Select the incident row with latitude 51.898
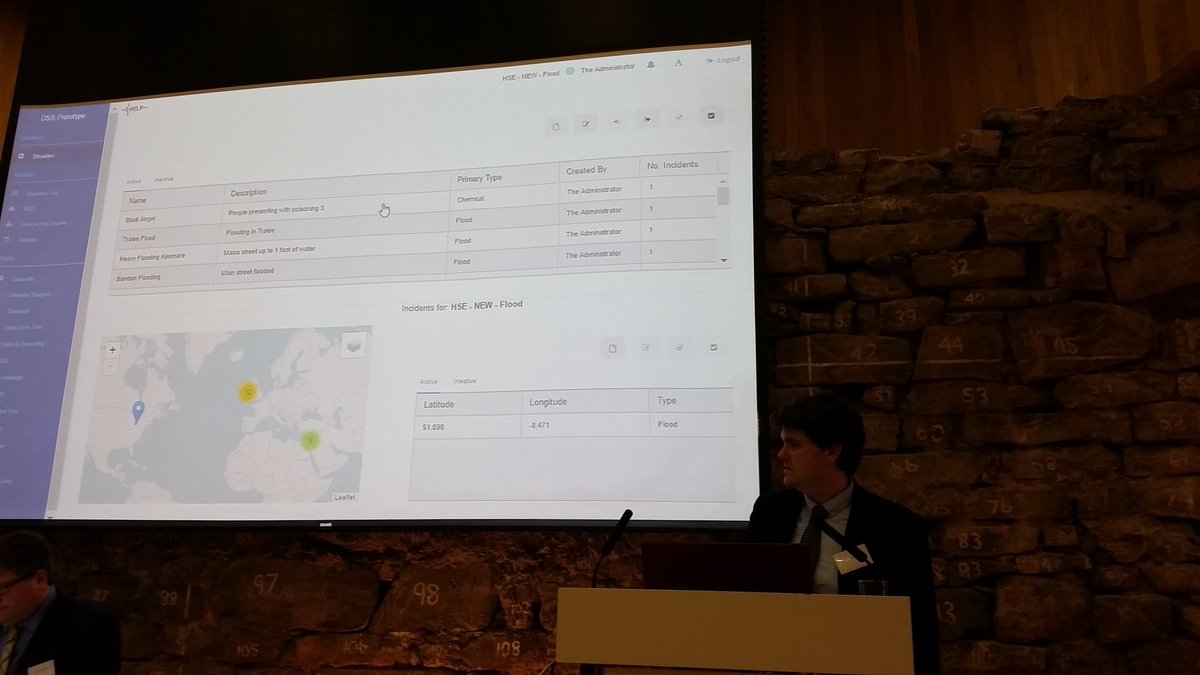The image size is (1200, 675). click(x=574, y=425)
